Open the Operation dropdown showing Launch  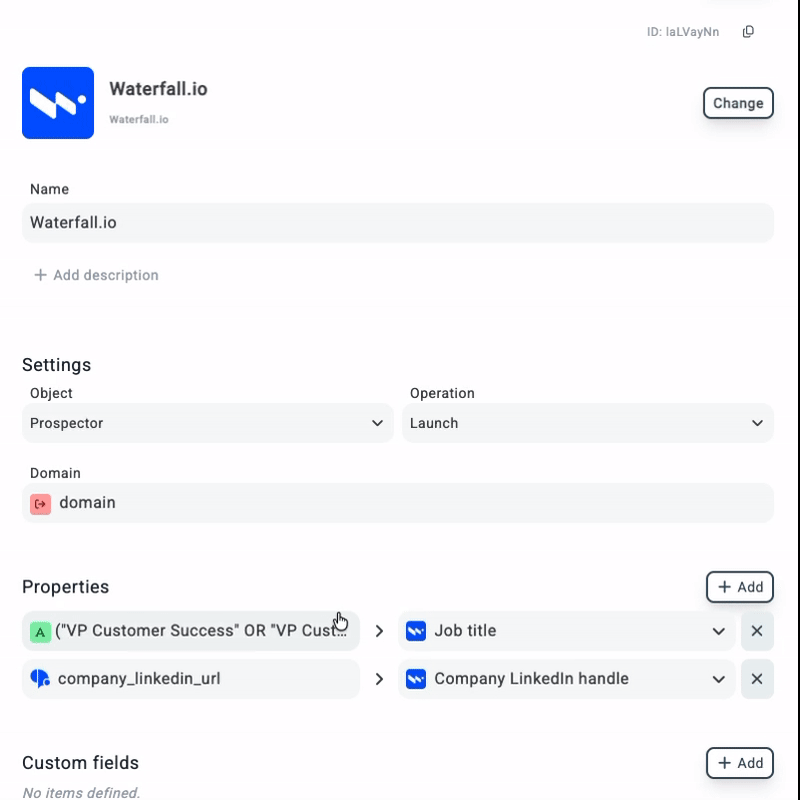(x=588, y=423)
